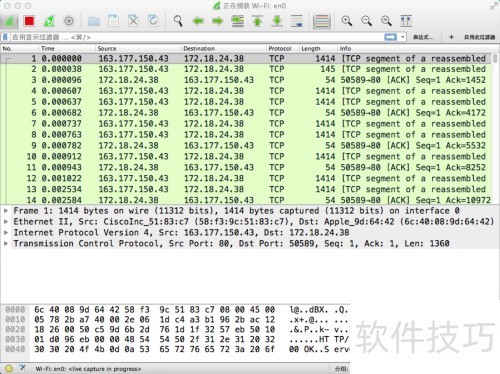This screenshot has width=500, height=374.
Task: Restart the current capture
Action: 49,21
